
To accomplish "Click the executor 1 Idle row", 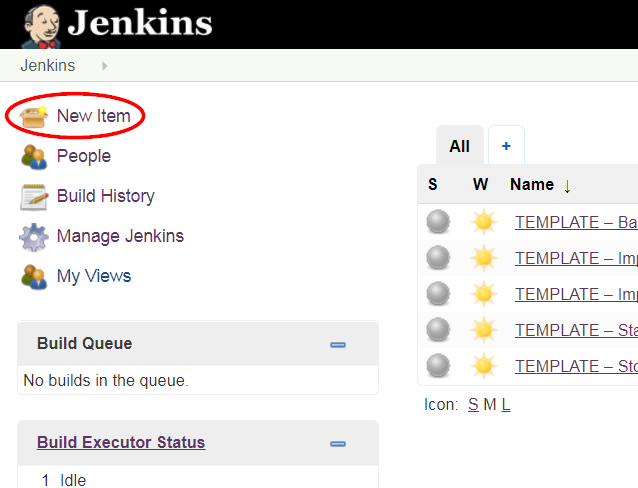I will (x=198, y=479).
